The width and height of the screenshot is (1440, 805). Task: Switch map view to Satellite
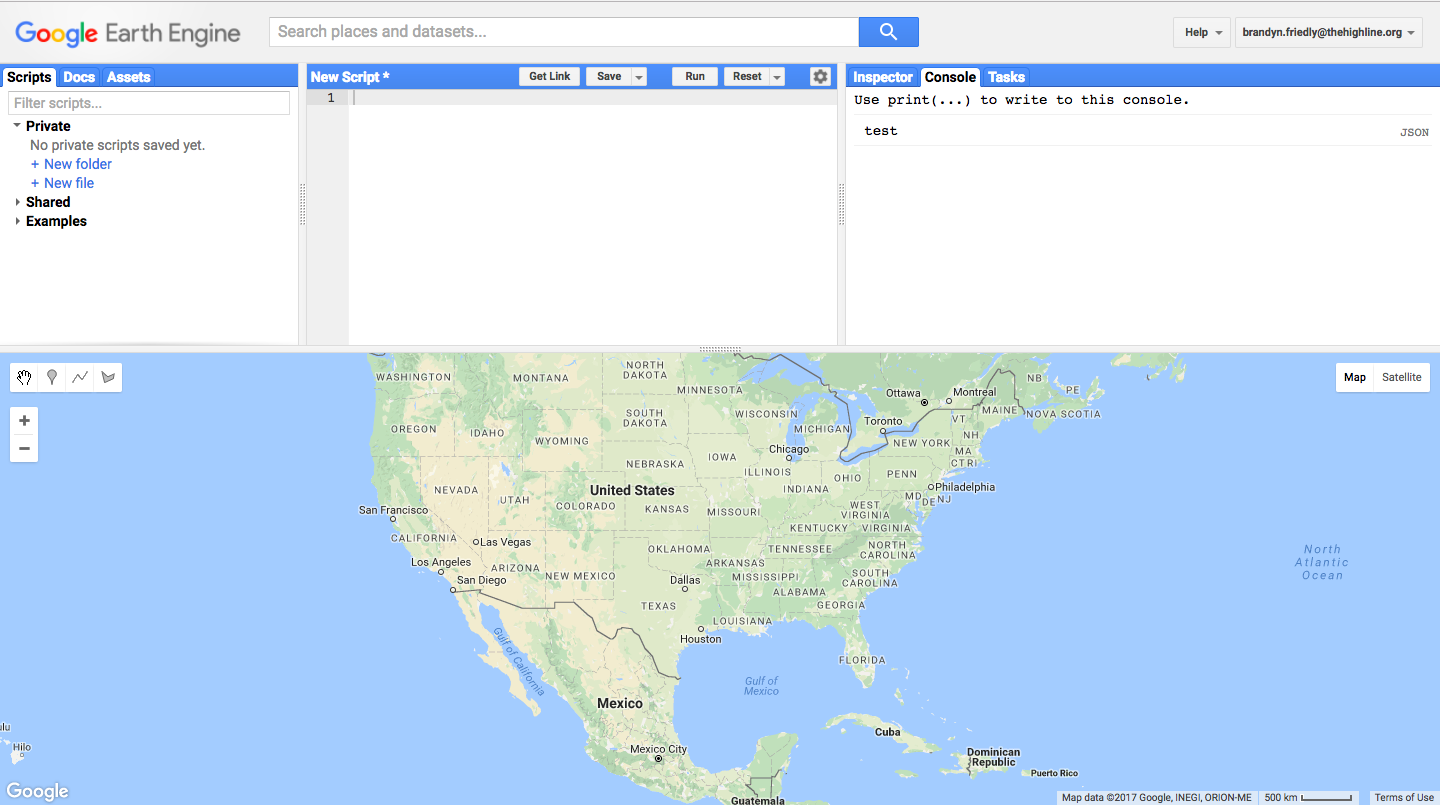[1401, 377]
